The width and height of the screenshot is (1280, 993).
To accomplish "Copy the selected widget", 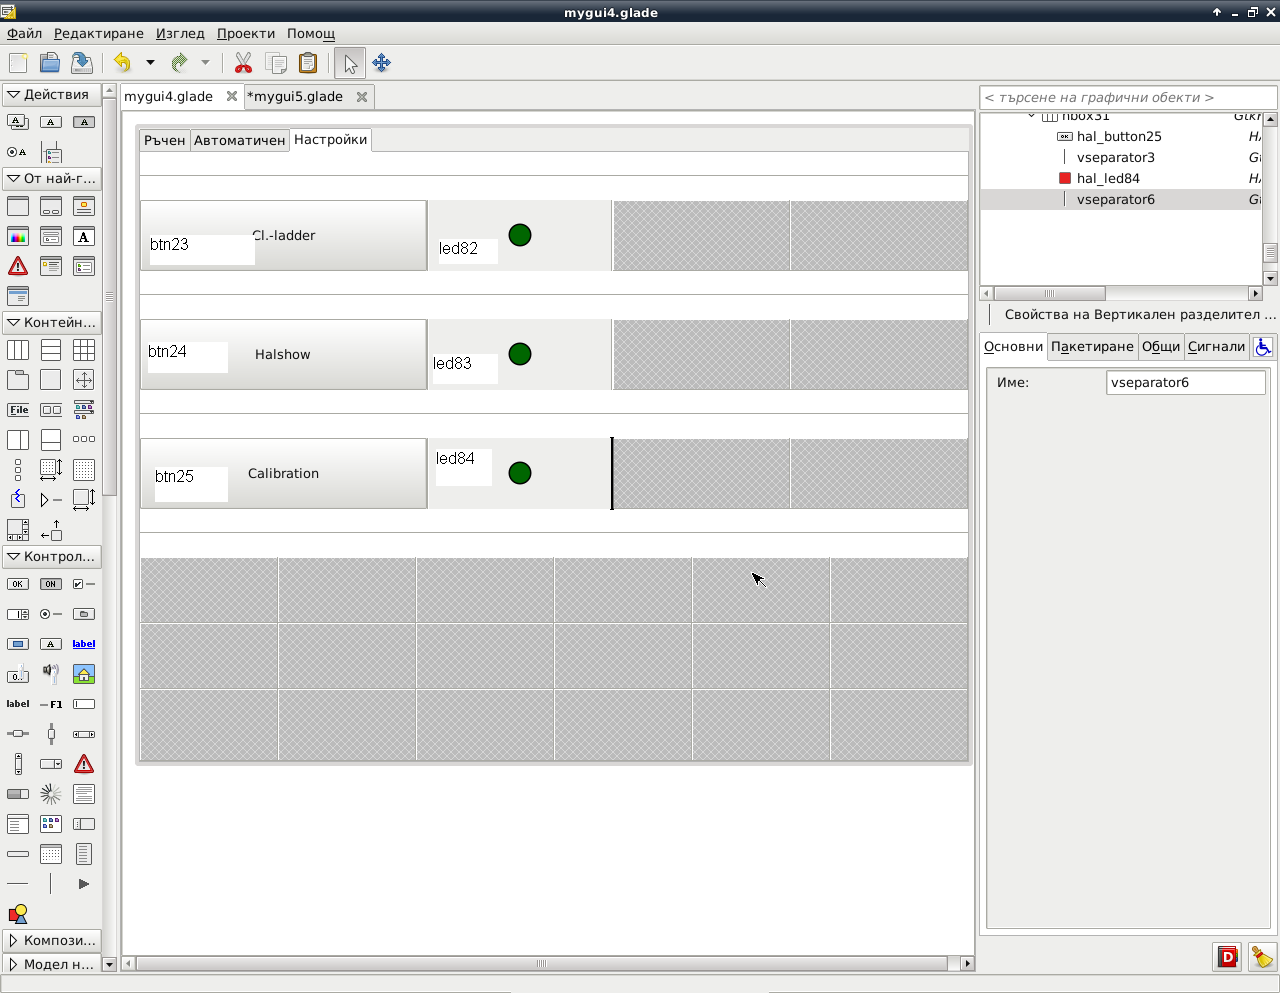I will tap(276, 63).
